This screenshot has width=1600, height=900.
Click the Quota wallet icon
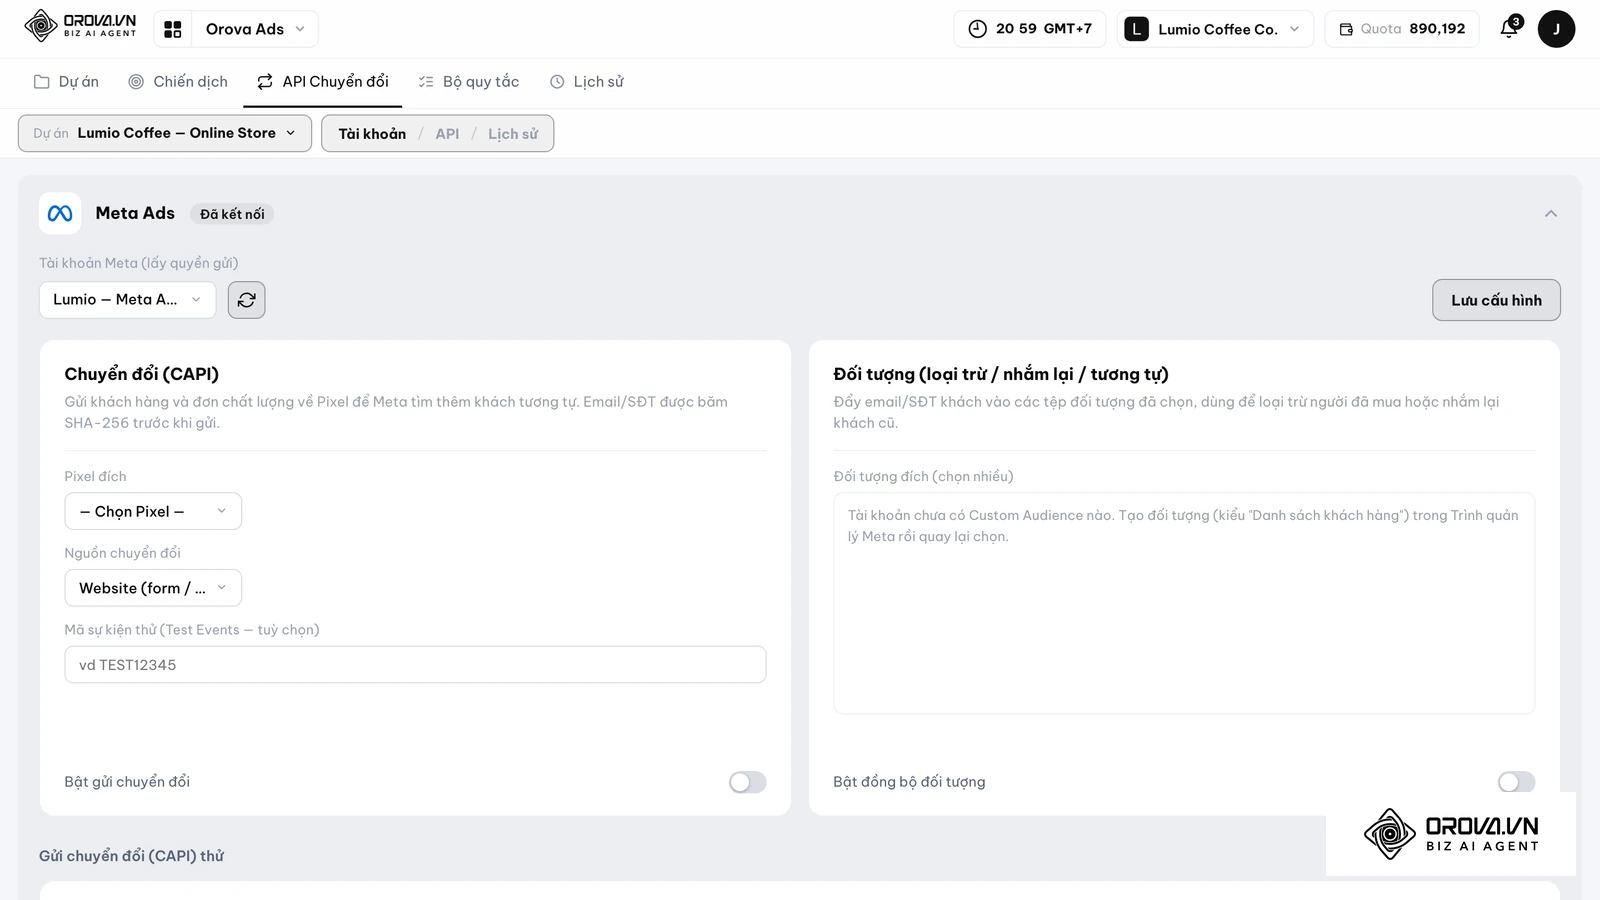coord(1346,29)
